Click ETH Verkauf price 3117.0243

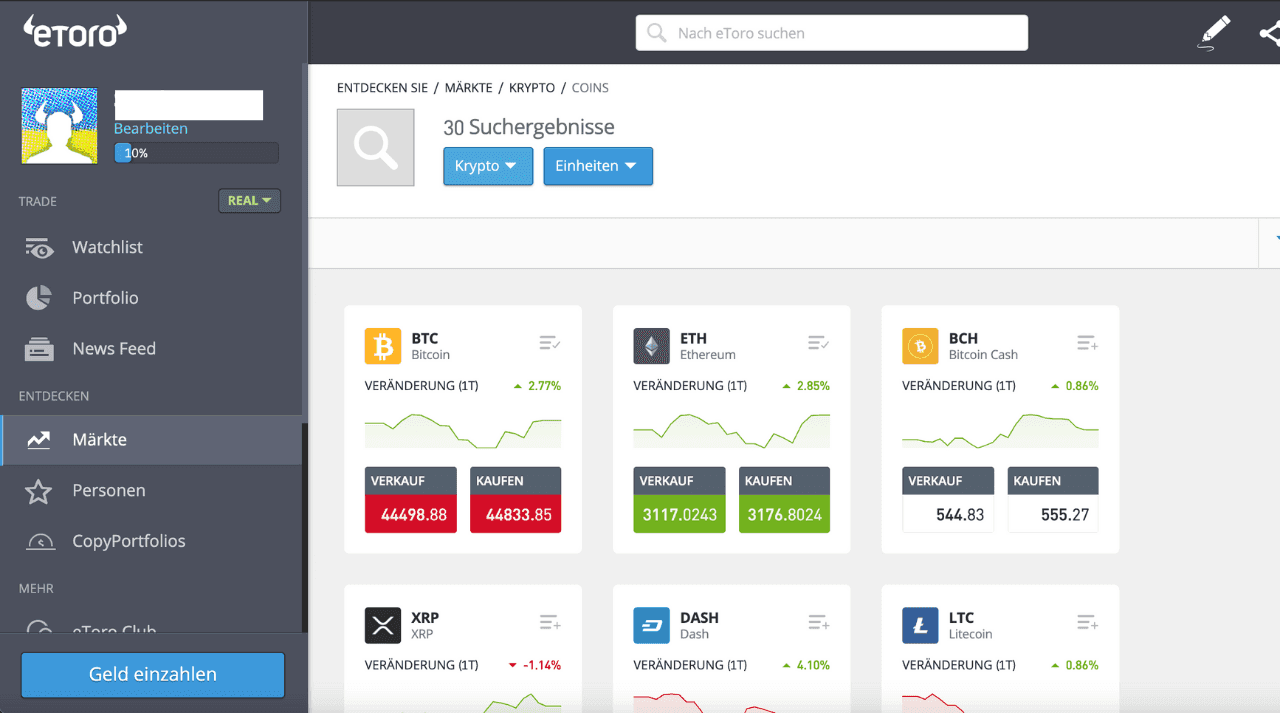680,514
